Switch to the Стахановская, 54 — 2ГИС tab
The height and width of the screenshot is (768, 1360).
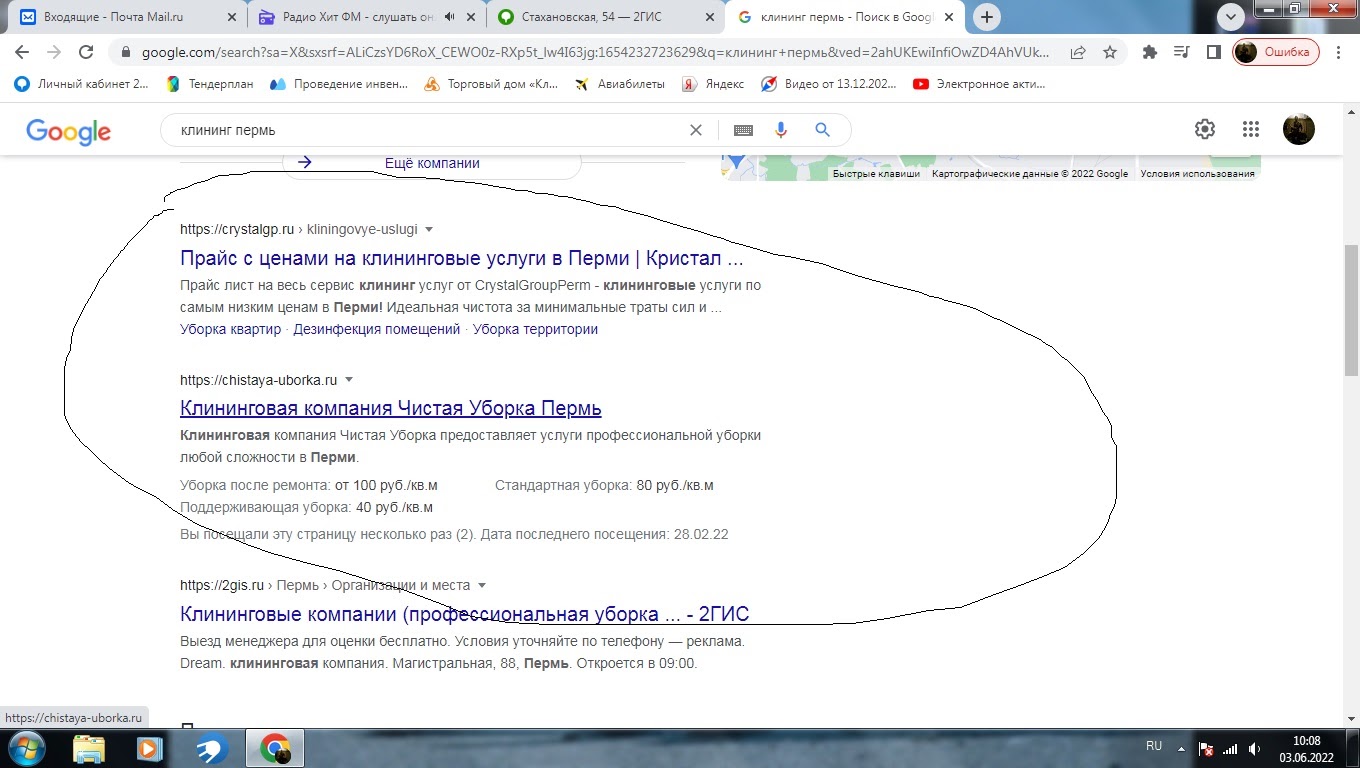click(x=608, y=17)
